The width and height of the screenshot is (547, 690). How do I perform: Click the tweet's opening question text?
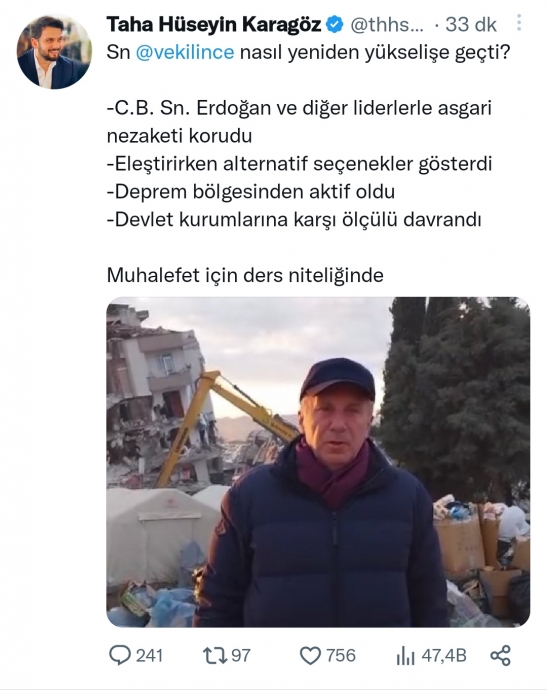coord(308,52)
